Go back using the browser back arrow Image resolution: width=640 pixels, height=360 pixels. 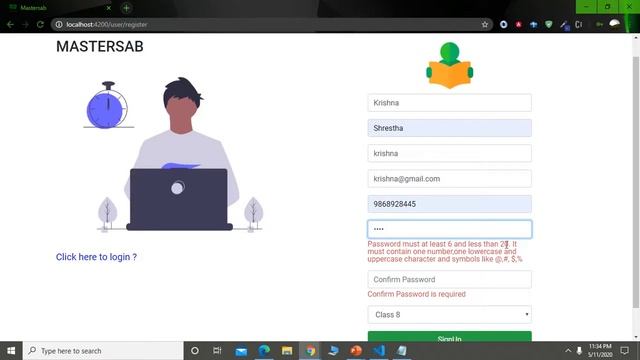coord(10,24)
